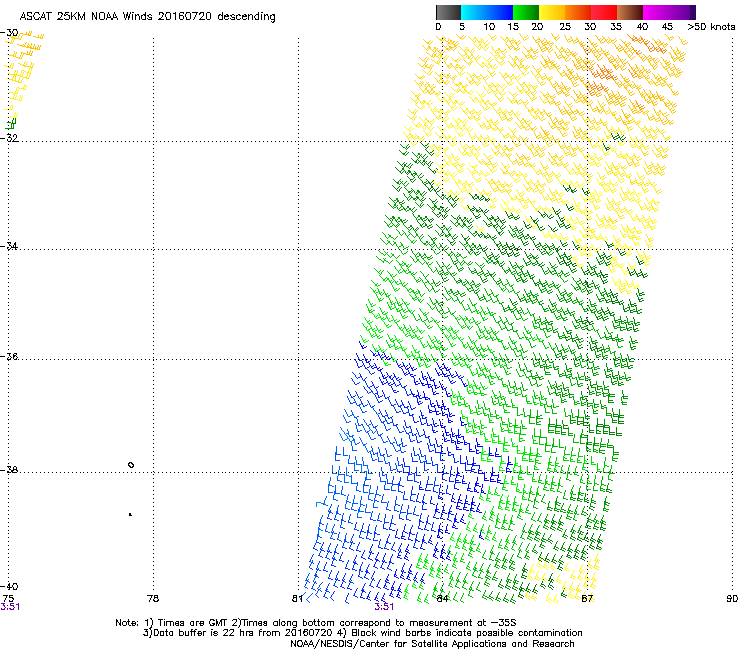Click the "81" longitude axis label
Viewport: 740px width, 650px height.
click(297, 599)
